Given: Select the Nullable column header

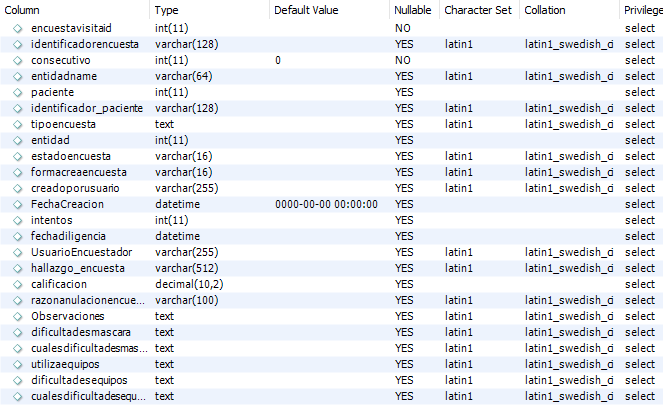Looking at the screenshot, I should (x=414, y=10).
